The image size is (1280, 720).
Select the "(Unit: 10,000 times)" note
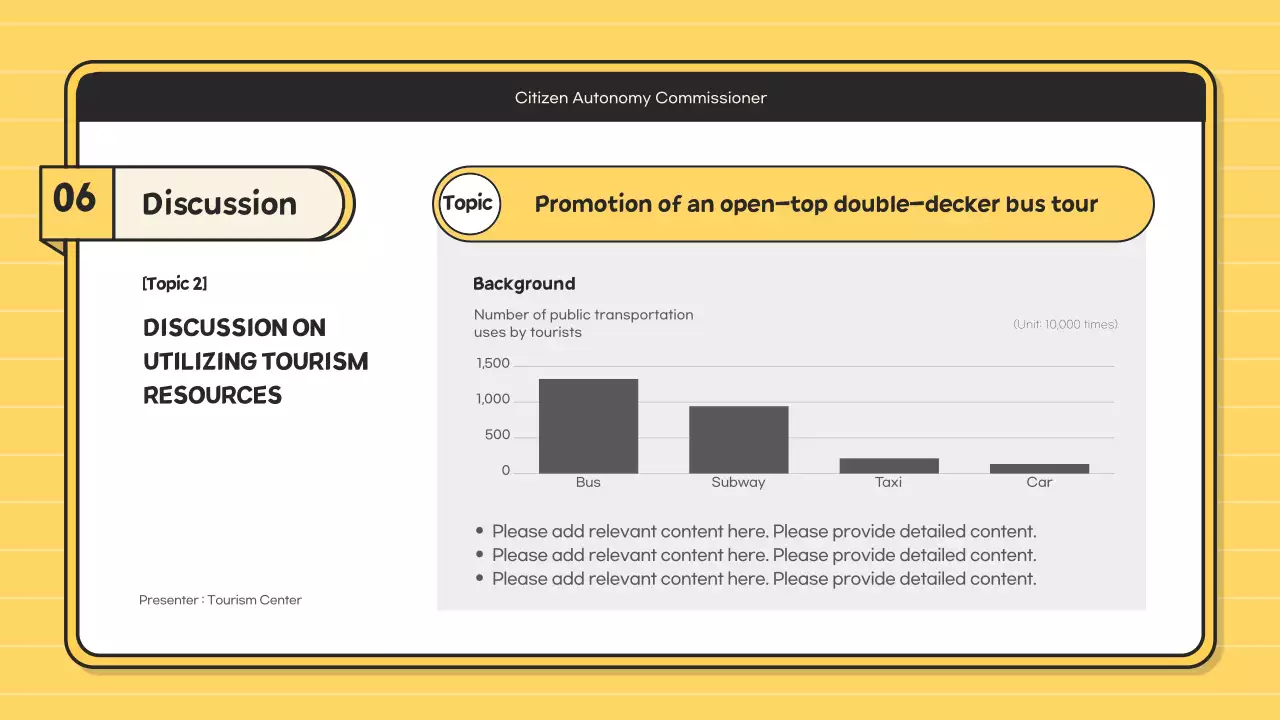(1065, 324)
